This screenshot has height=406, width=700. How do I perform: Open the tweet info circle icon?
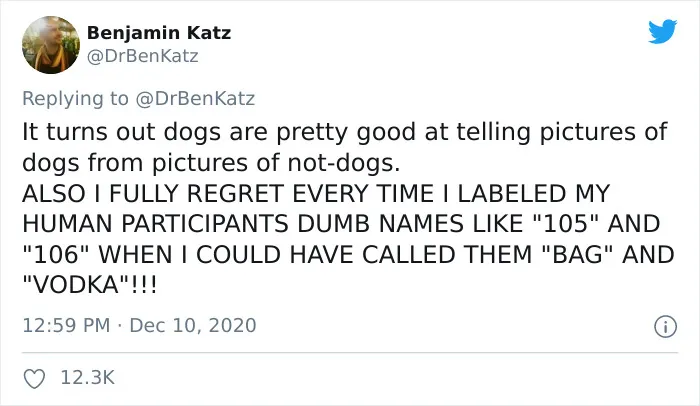[665, 326]
